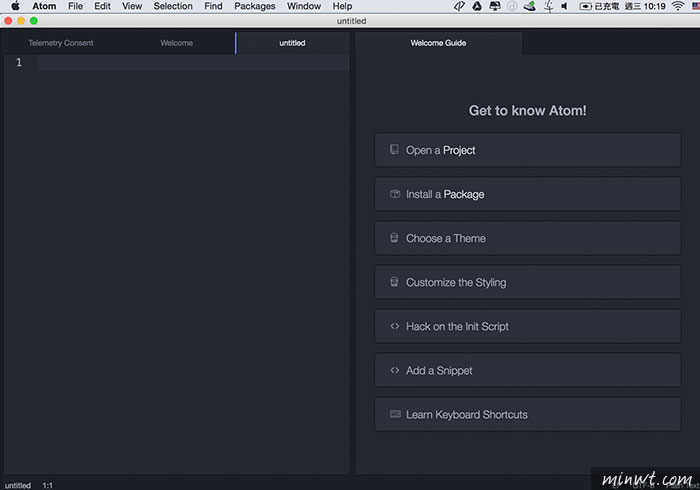Viewport: 700px width, 490px height.
Task: Click the repo icon beside Open a Project
Action: 394,149
